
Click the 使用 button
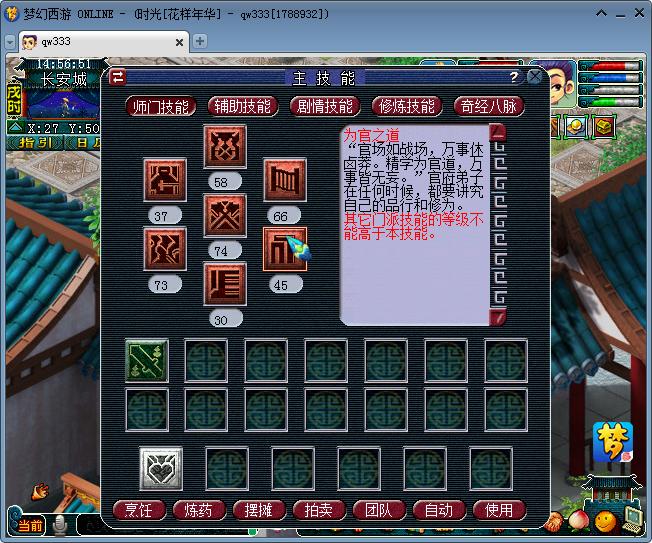[x=499, y=510]
